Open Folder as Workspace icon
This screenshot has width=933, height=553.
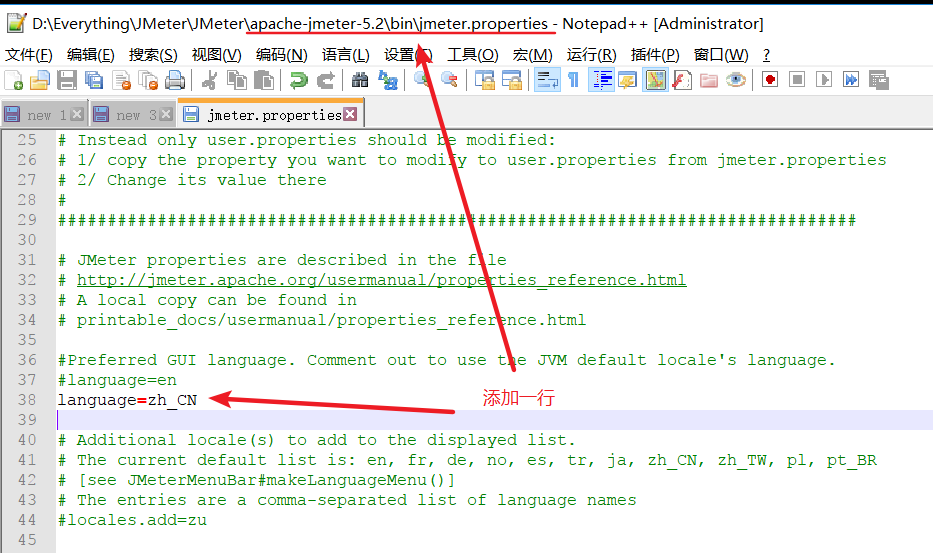tap(709, 80)
